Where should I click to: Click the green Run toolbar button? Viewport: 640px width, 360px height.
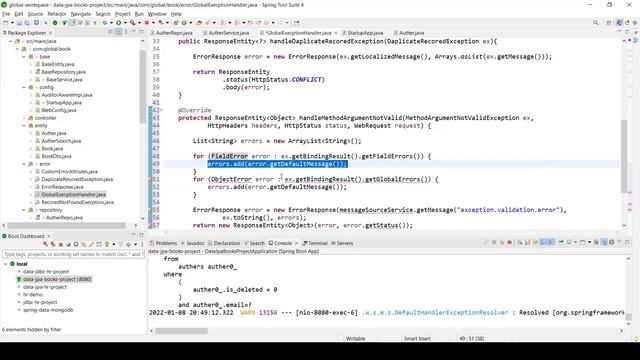tap(118, 23)
